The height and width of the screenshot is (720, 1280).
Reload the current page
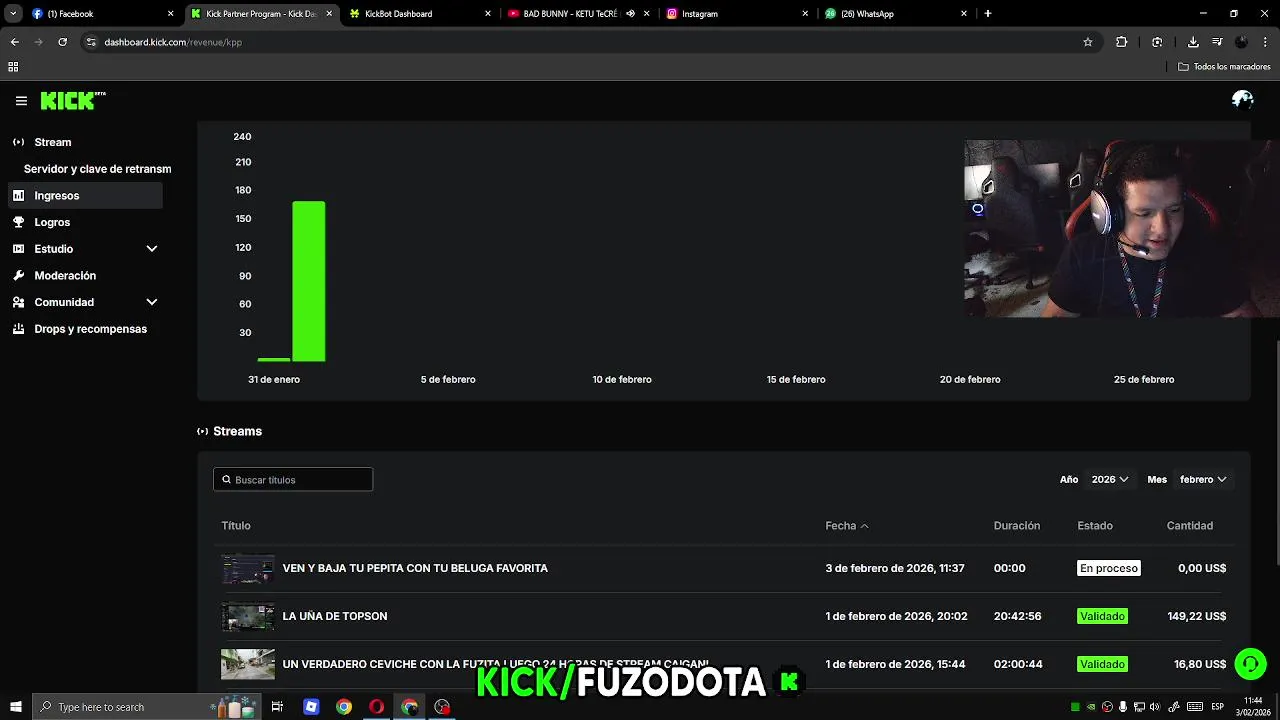click(63, 42)
